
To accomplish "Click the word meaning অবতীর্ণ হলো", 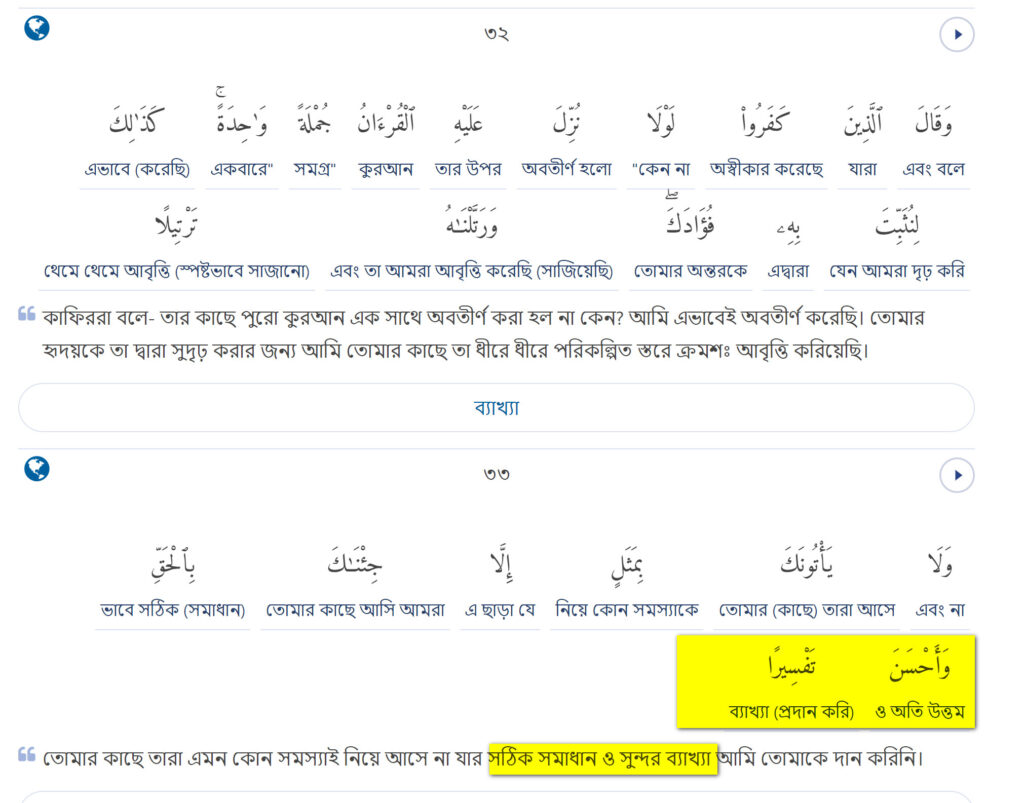I will click(x=567, y=169).
